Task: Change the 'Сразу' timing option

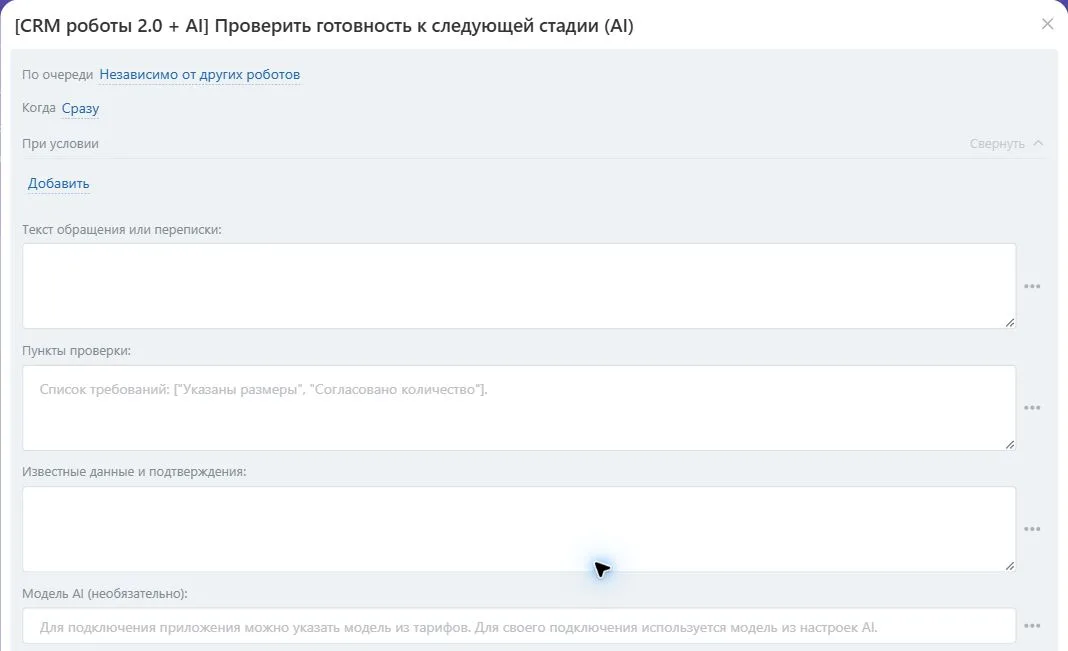Action: pyautogui.click(x=80, y=108)
